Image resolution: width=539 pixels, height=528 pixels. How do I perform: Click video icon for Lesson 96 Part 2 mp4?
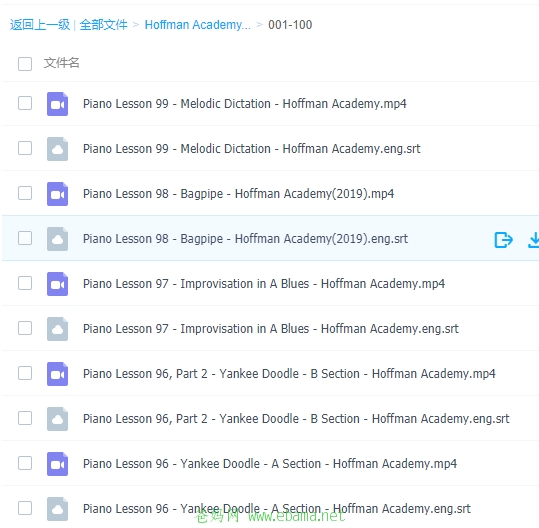pyautogui.click(x=57, y=374)
